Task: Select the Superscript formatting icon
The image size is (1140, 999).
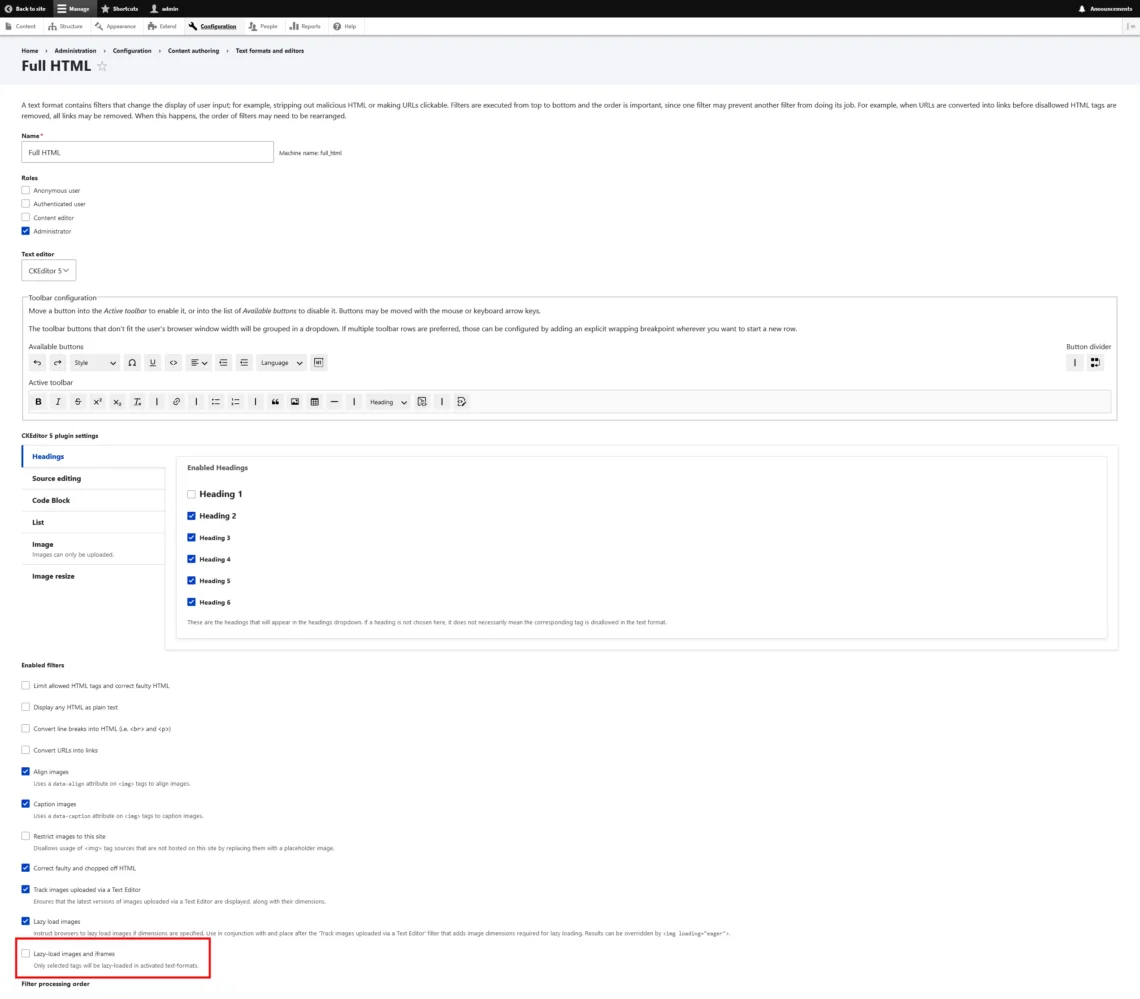Action: pos(97,401)
